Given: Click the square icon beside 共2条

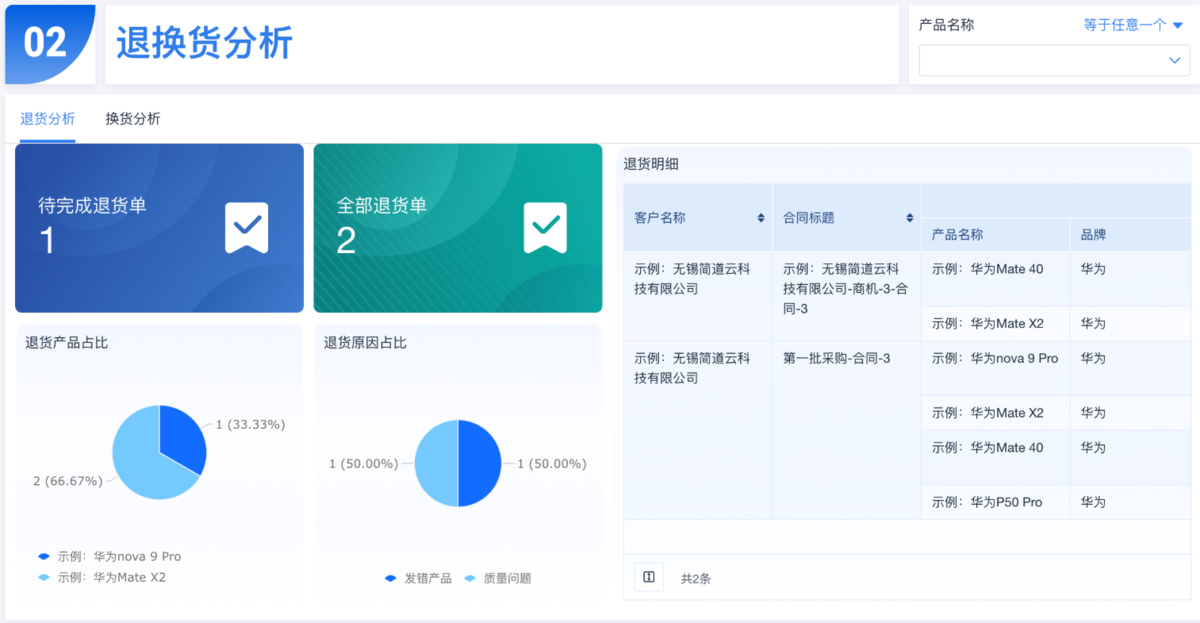Looking at the screenshot, I should [649, 577].
